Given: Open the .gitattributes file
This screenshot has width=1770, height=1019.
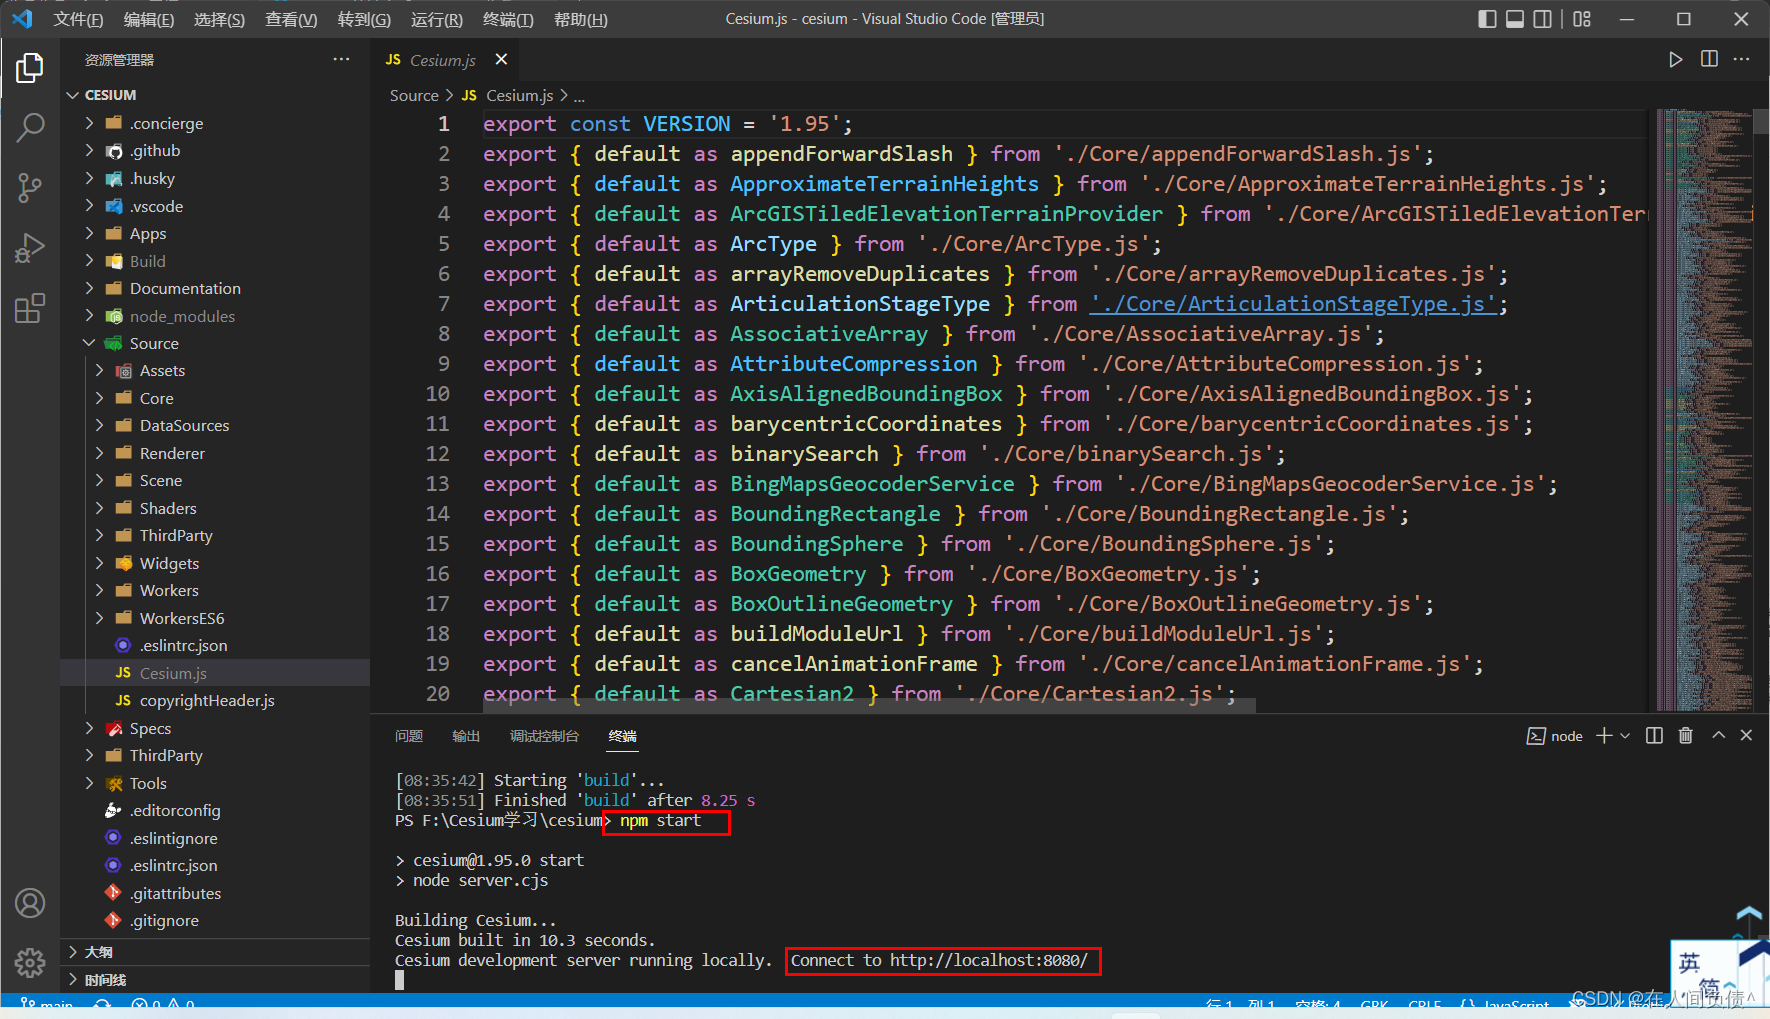Looking at the screenshot, I should pyautogui.click(x=216, y=893).
